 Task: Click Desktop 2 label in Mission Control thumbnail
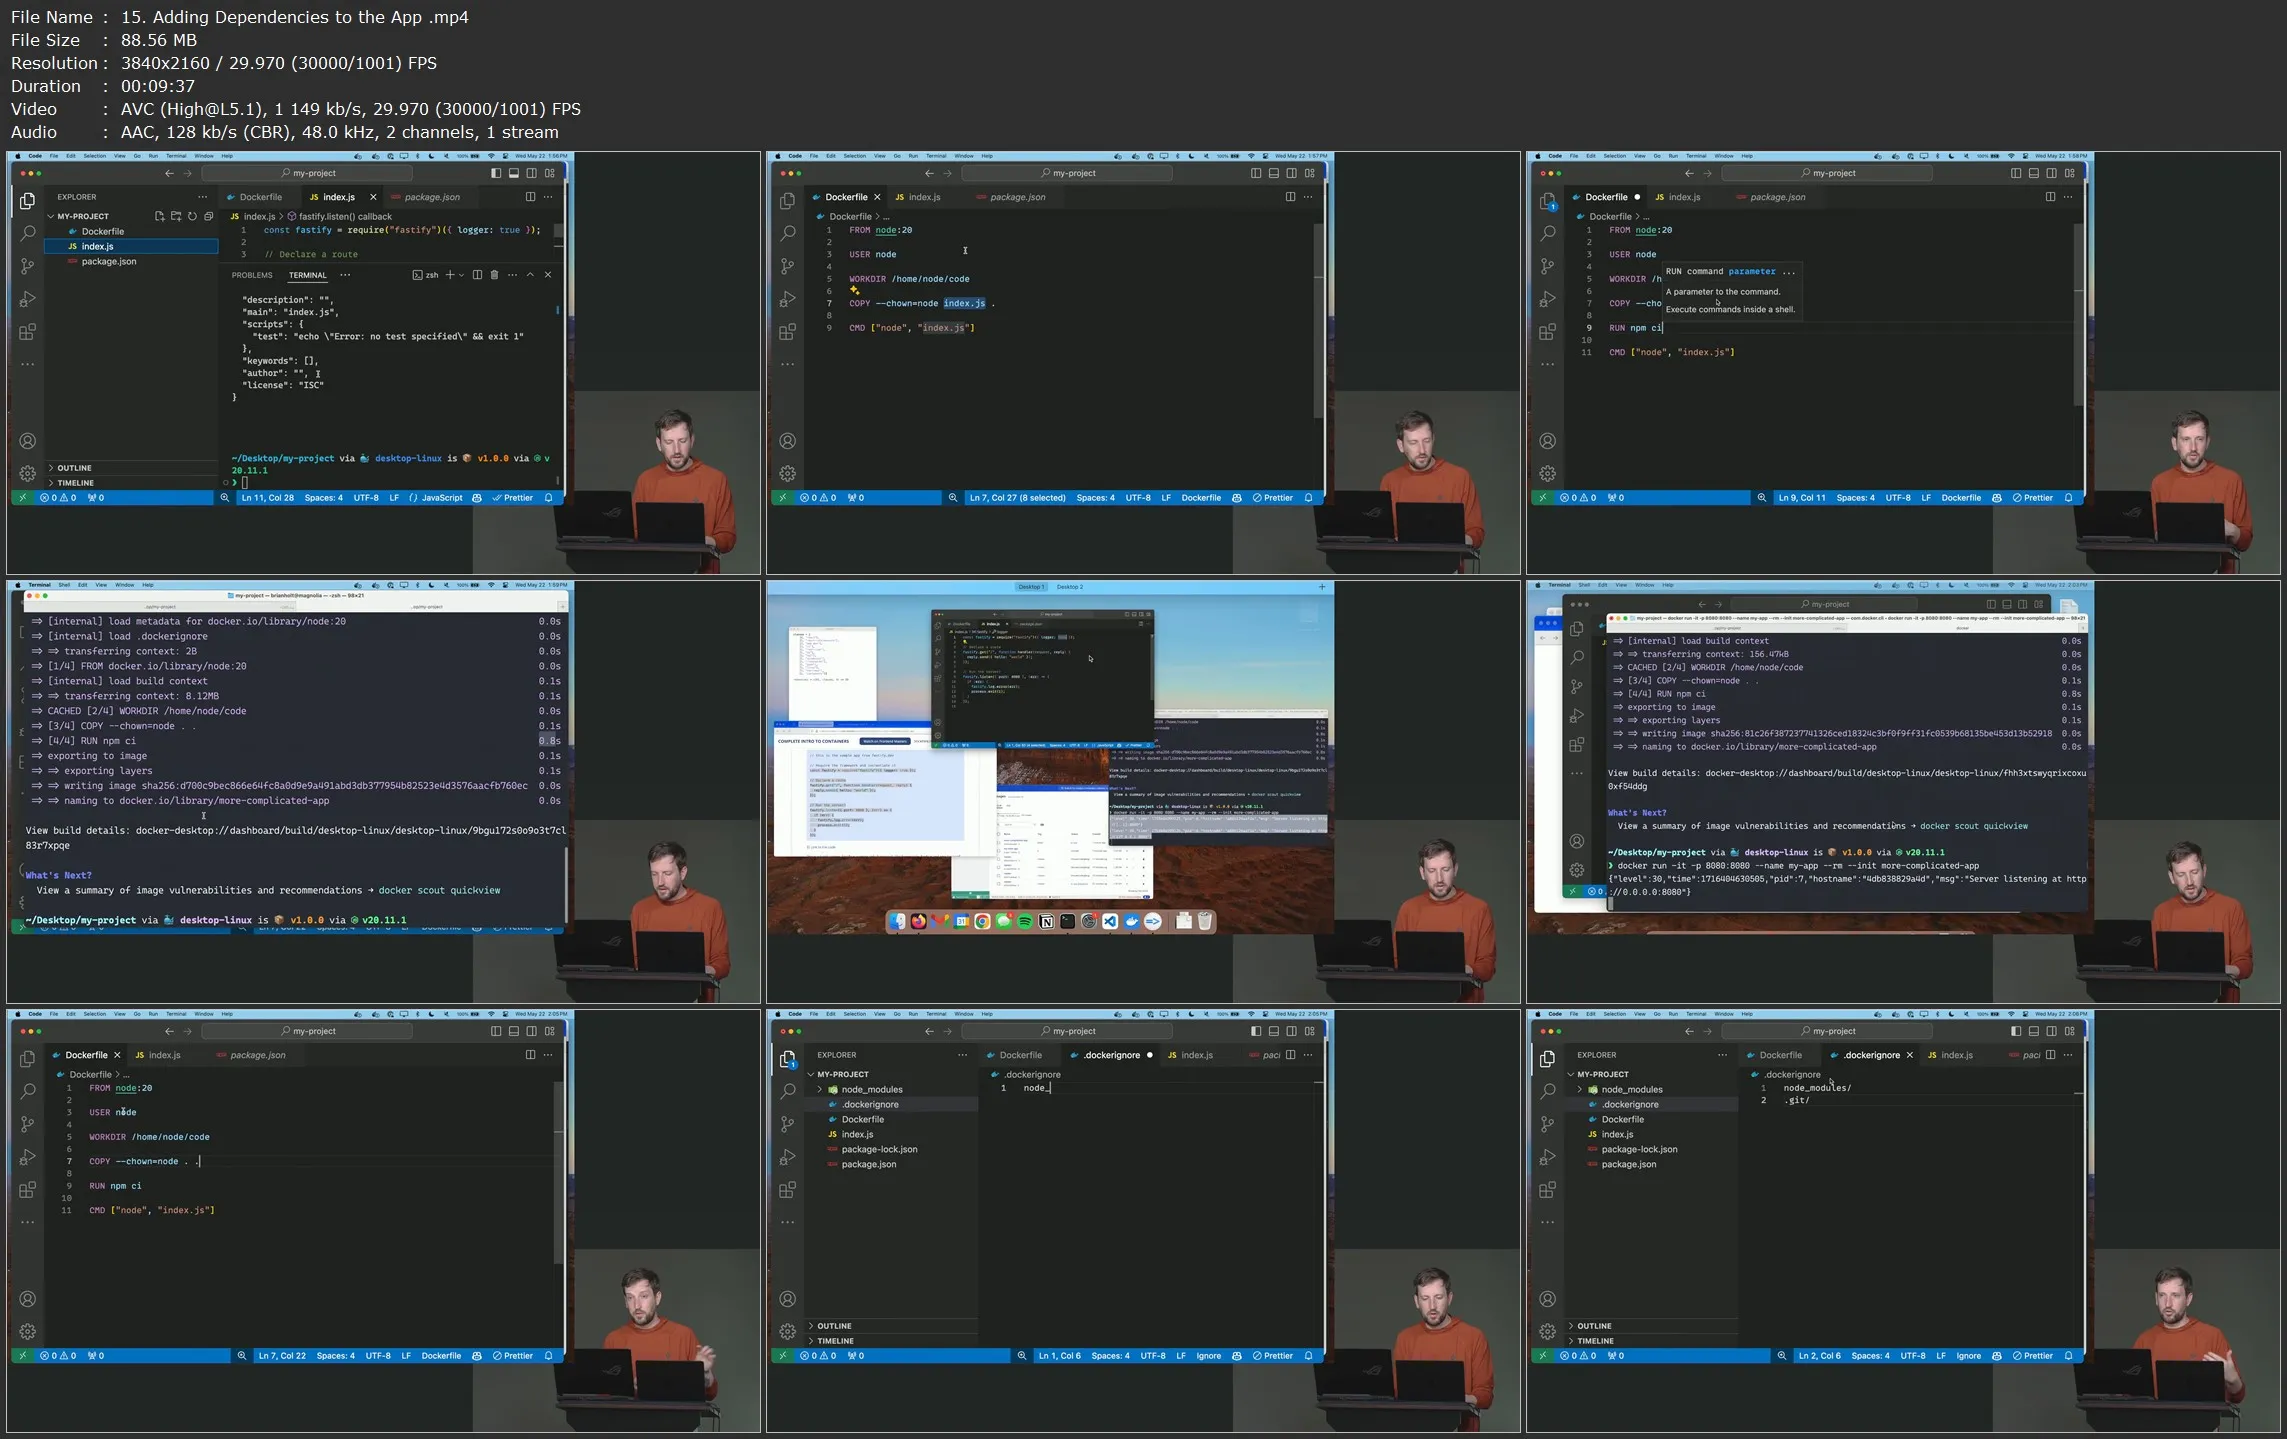(x=1070, y=587)
